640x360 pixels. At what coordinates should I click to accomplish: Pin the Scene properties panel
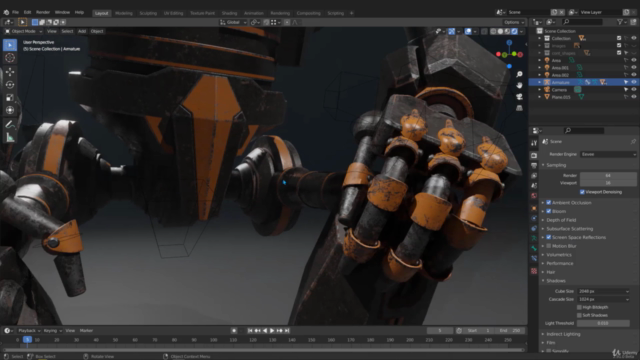(x=633, y=141)
